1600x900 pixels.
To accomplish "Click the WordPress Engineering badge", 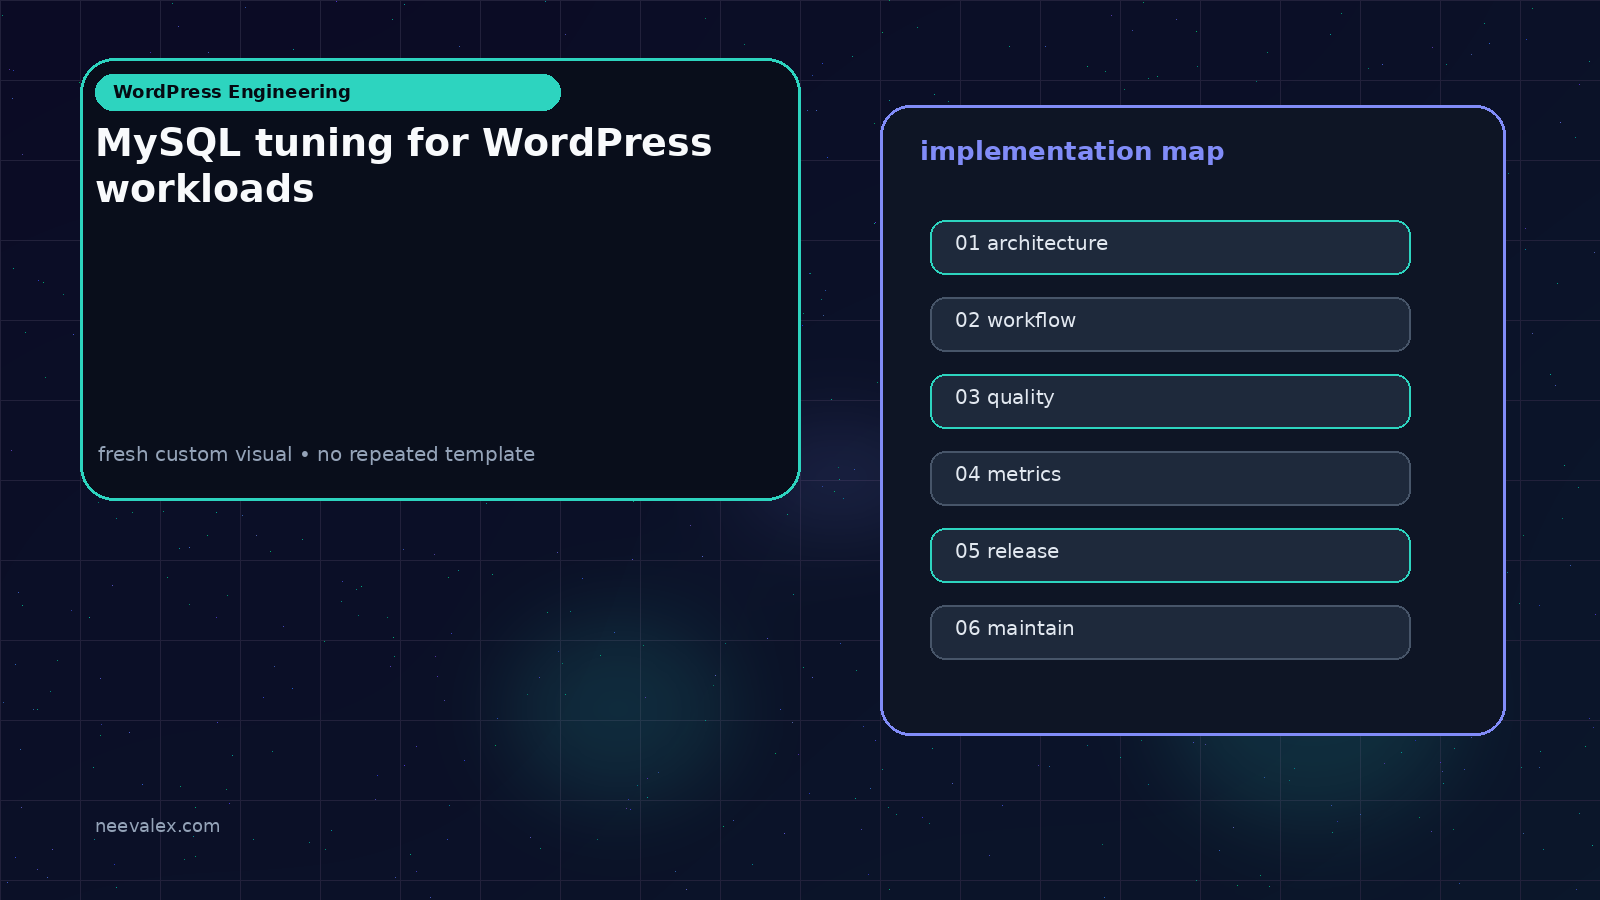I will 328,92.
